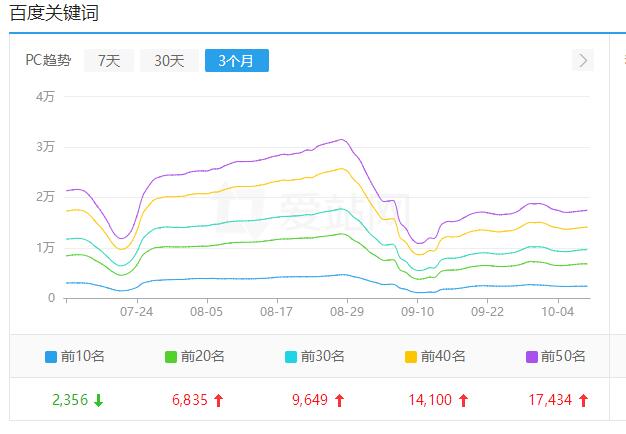The height and width of the screenshot is (434, 626).
Task: Click the 2,356 keyword count value
Action: [x=70, y=400]
